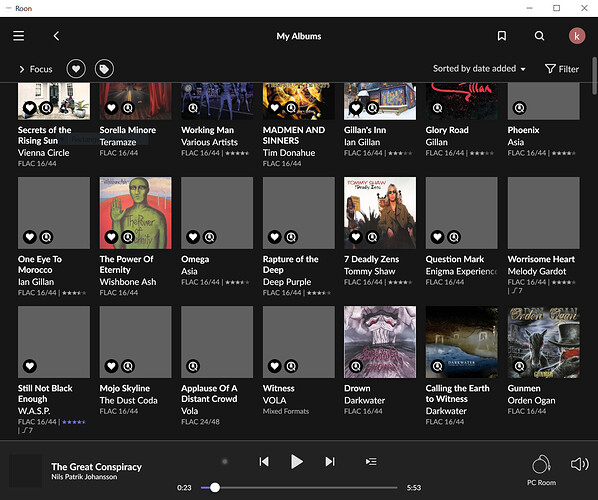Click the badge icon on the Phoenix album

point(519,108)
